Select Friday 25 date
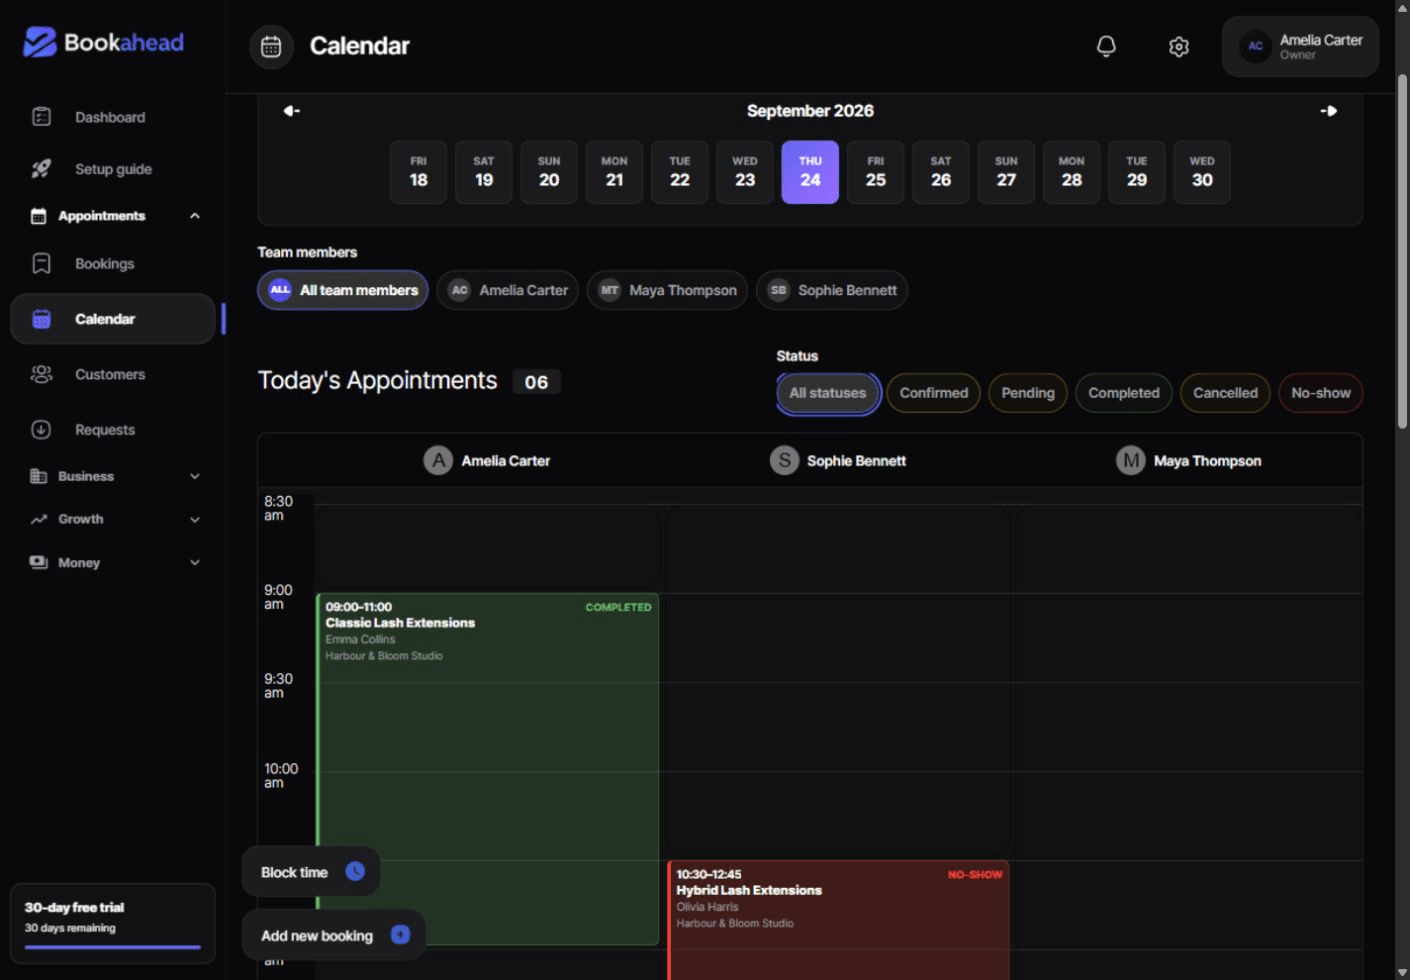This screenshot has width=1410, height=980. [876, 172]
